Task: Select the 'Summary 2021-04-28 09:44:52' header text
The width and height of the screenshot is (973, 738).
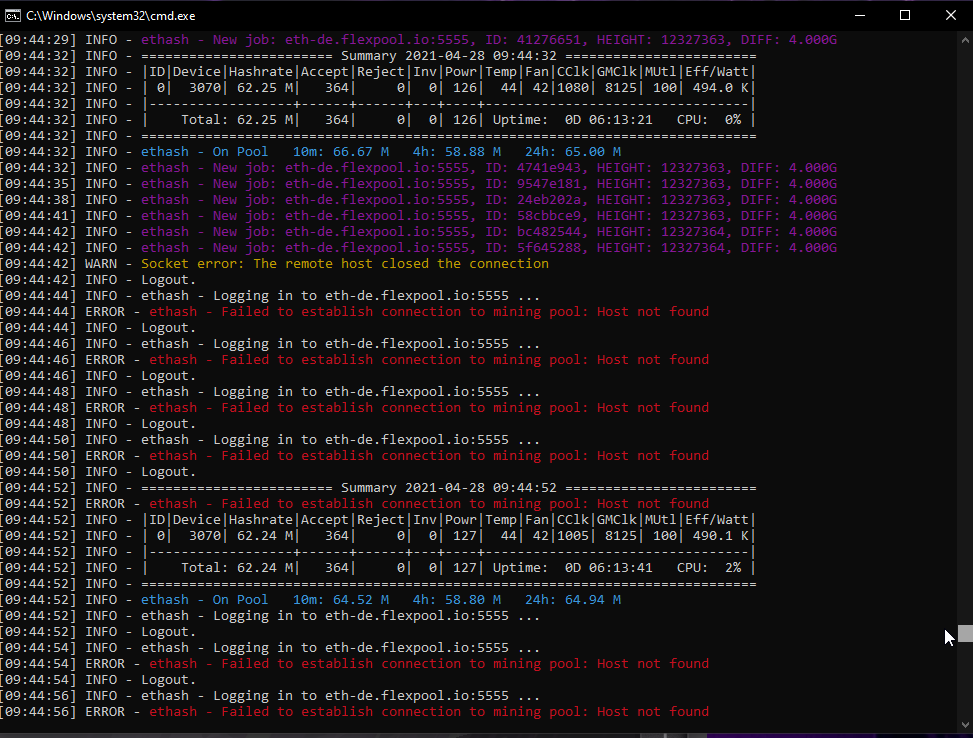Action: tap(449, 488)
